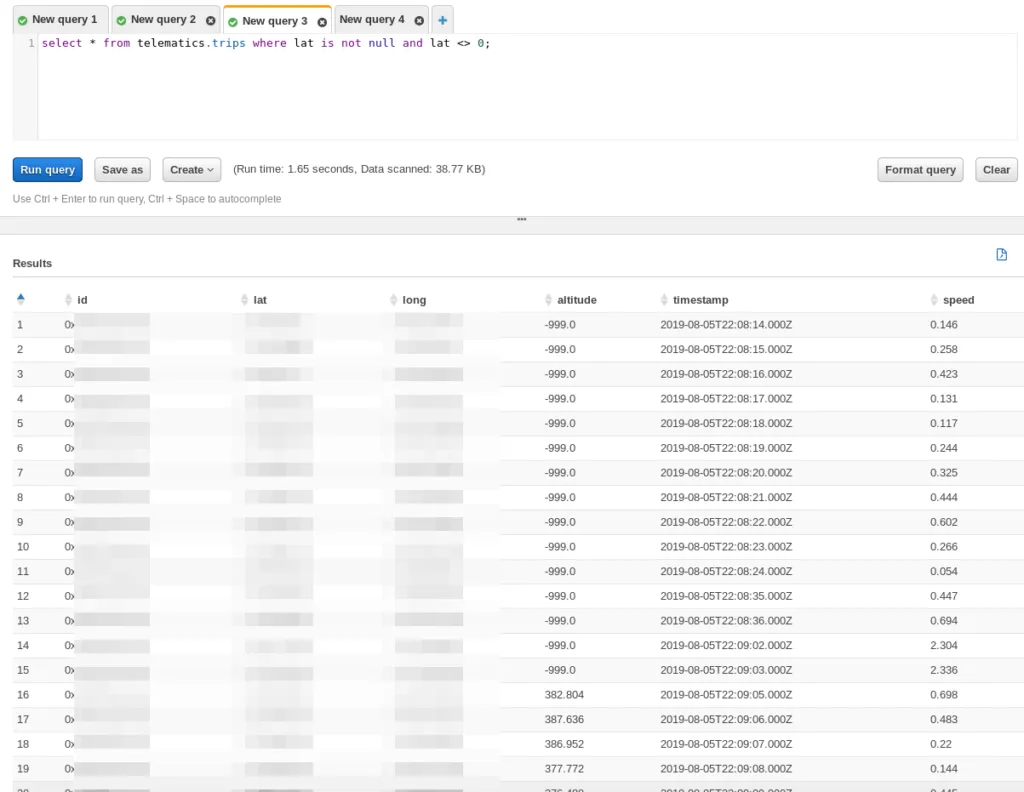Screen dimensions: 1024x792
Task: Sort by speed using its sort arrows
Action: (x=935, y=300)
